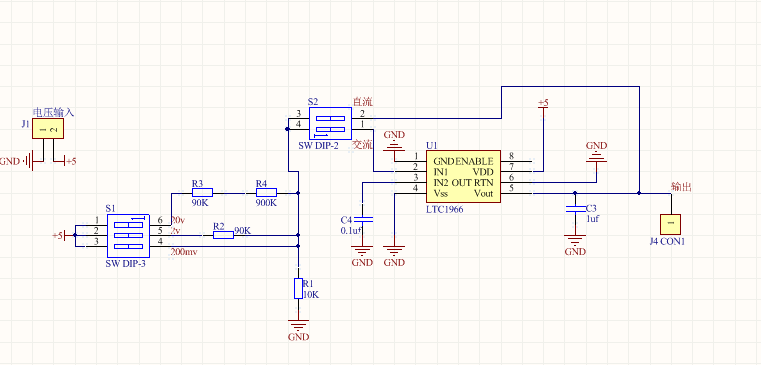Click the 200mv label beside S1
This screenshot has height=365, width=761.
(x=183, y=252)
